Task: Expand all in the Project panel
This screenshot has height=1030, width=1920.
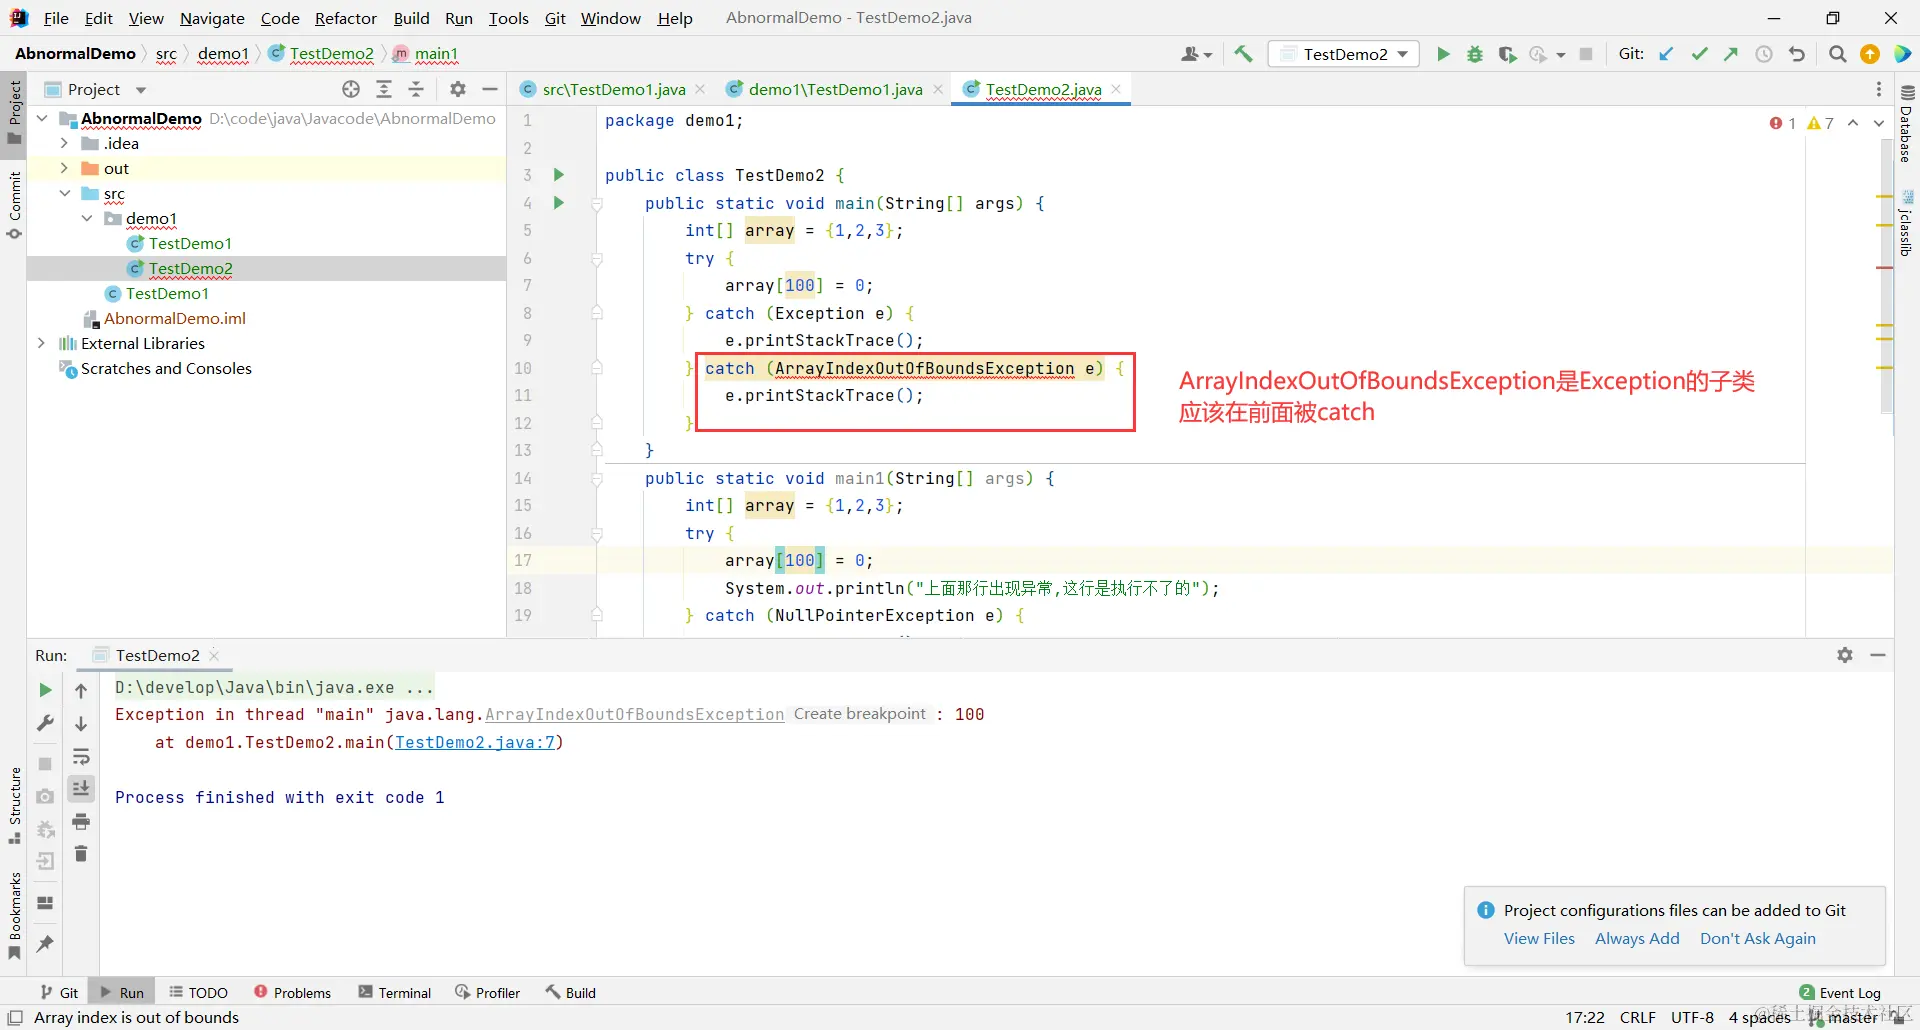Action: tap(384, 89)
